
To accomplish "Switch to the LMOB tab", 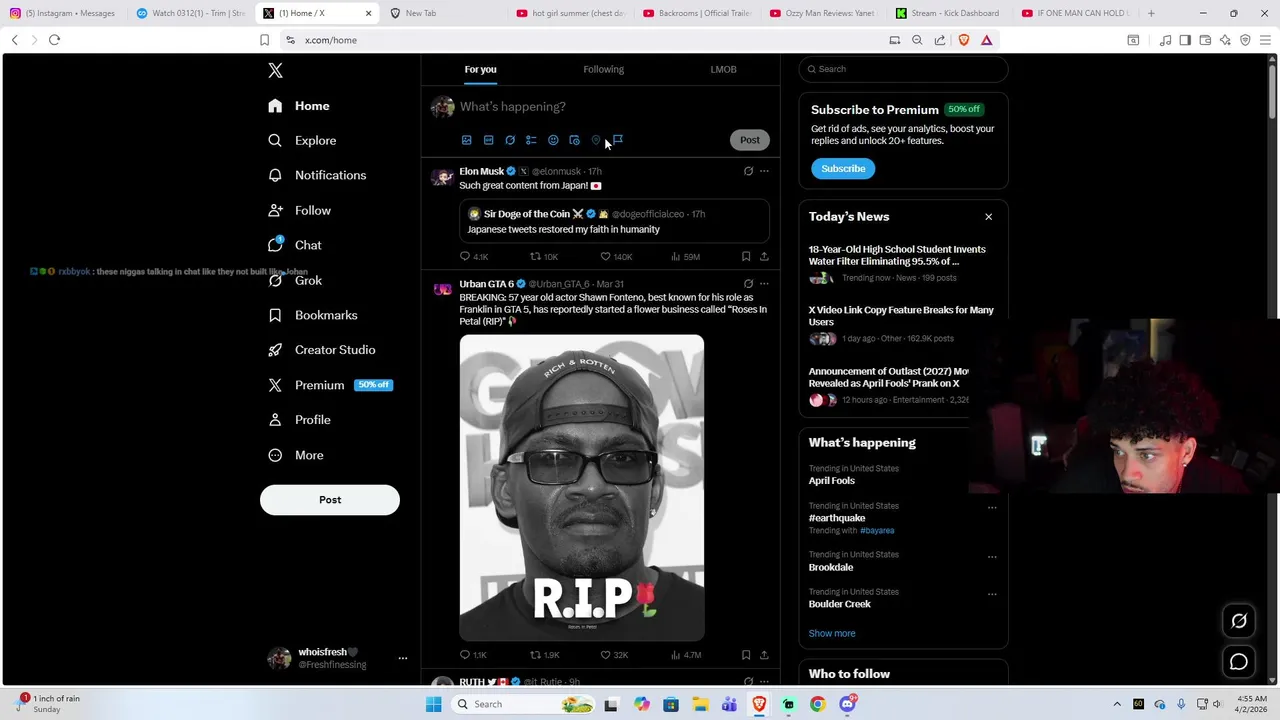I will (x=723, y=69).
